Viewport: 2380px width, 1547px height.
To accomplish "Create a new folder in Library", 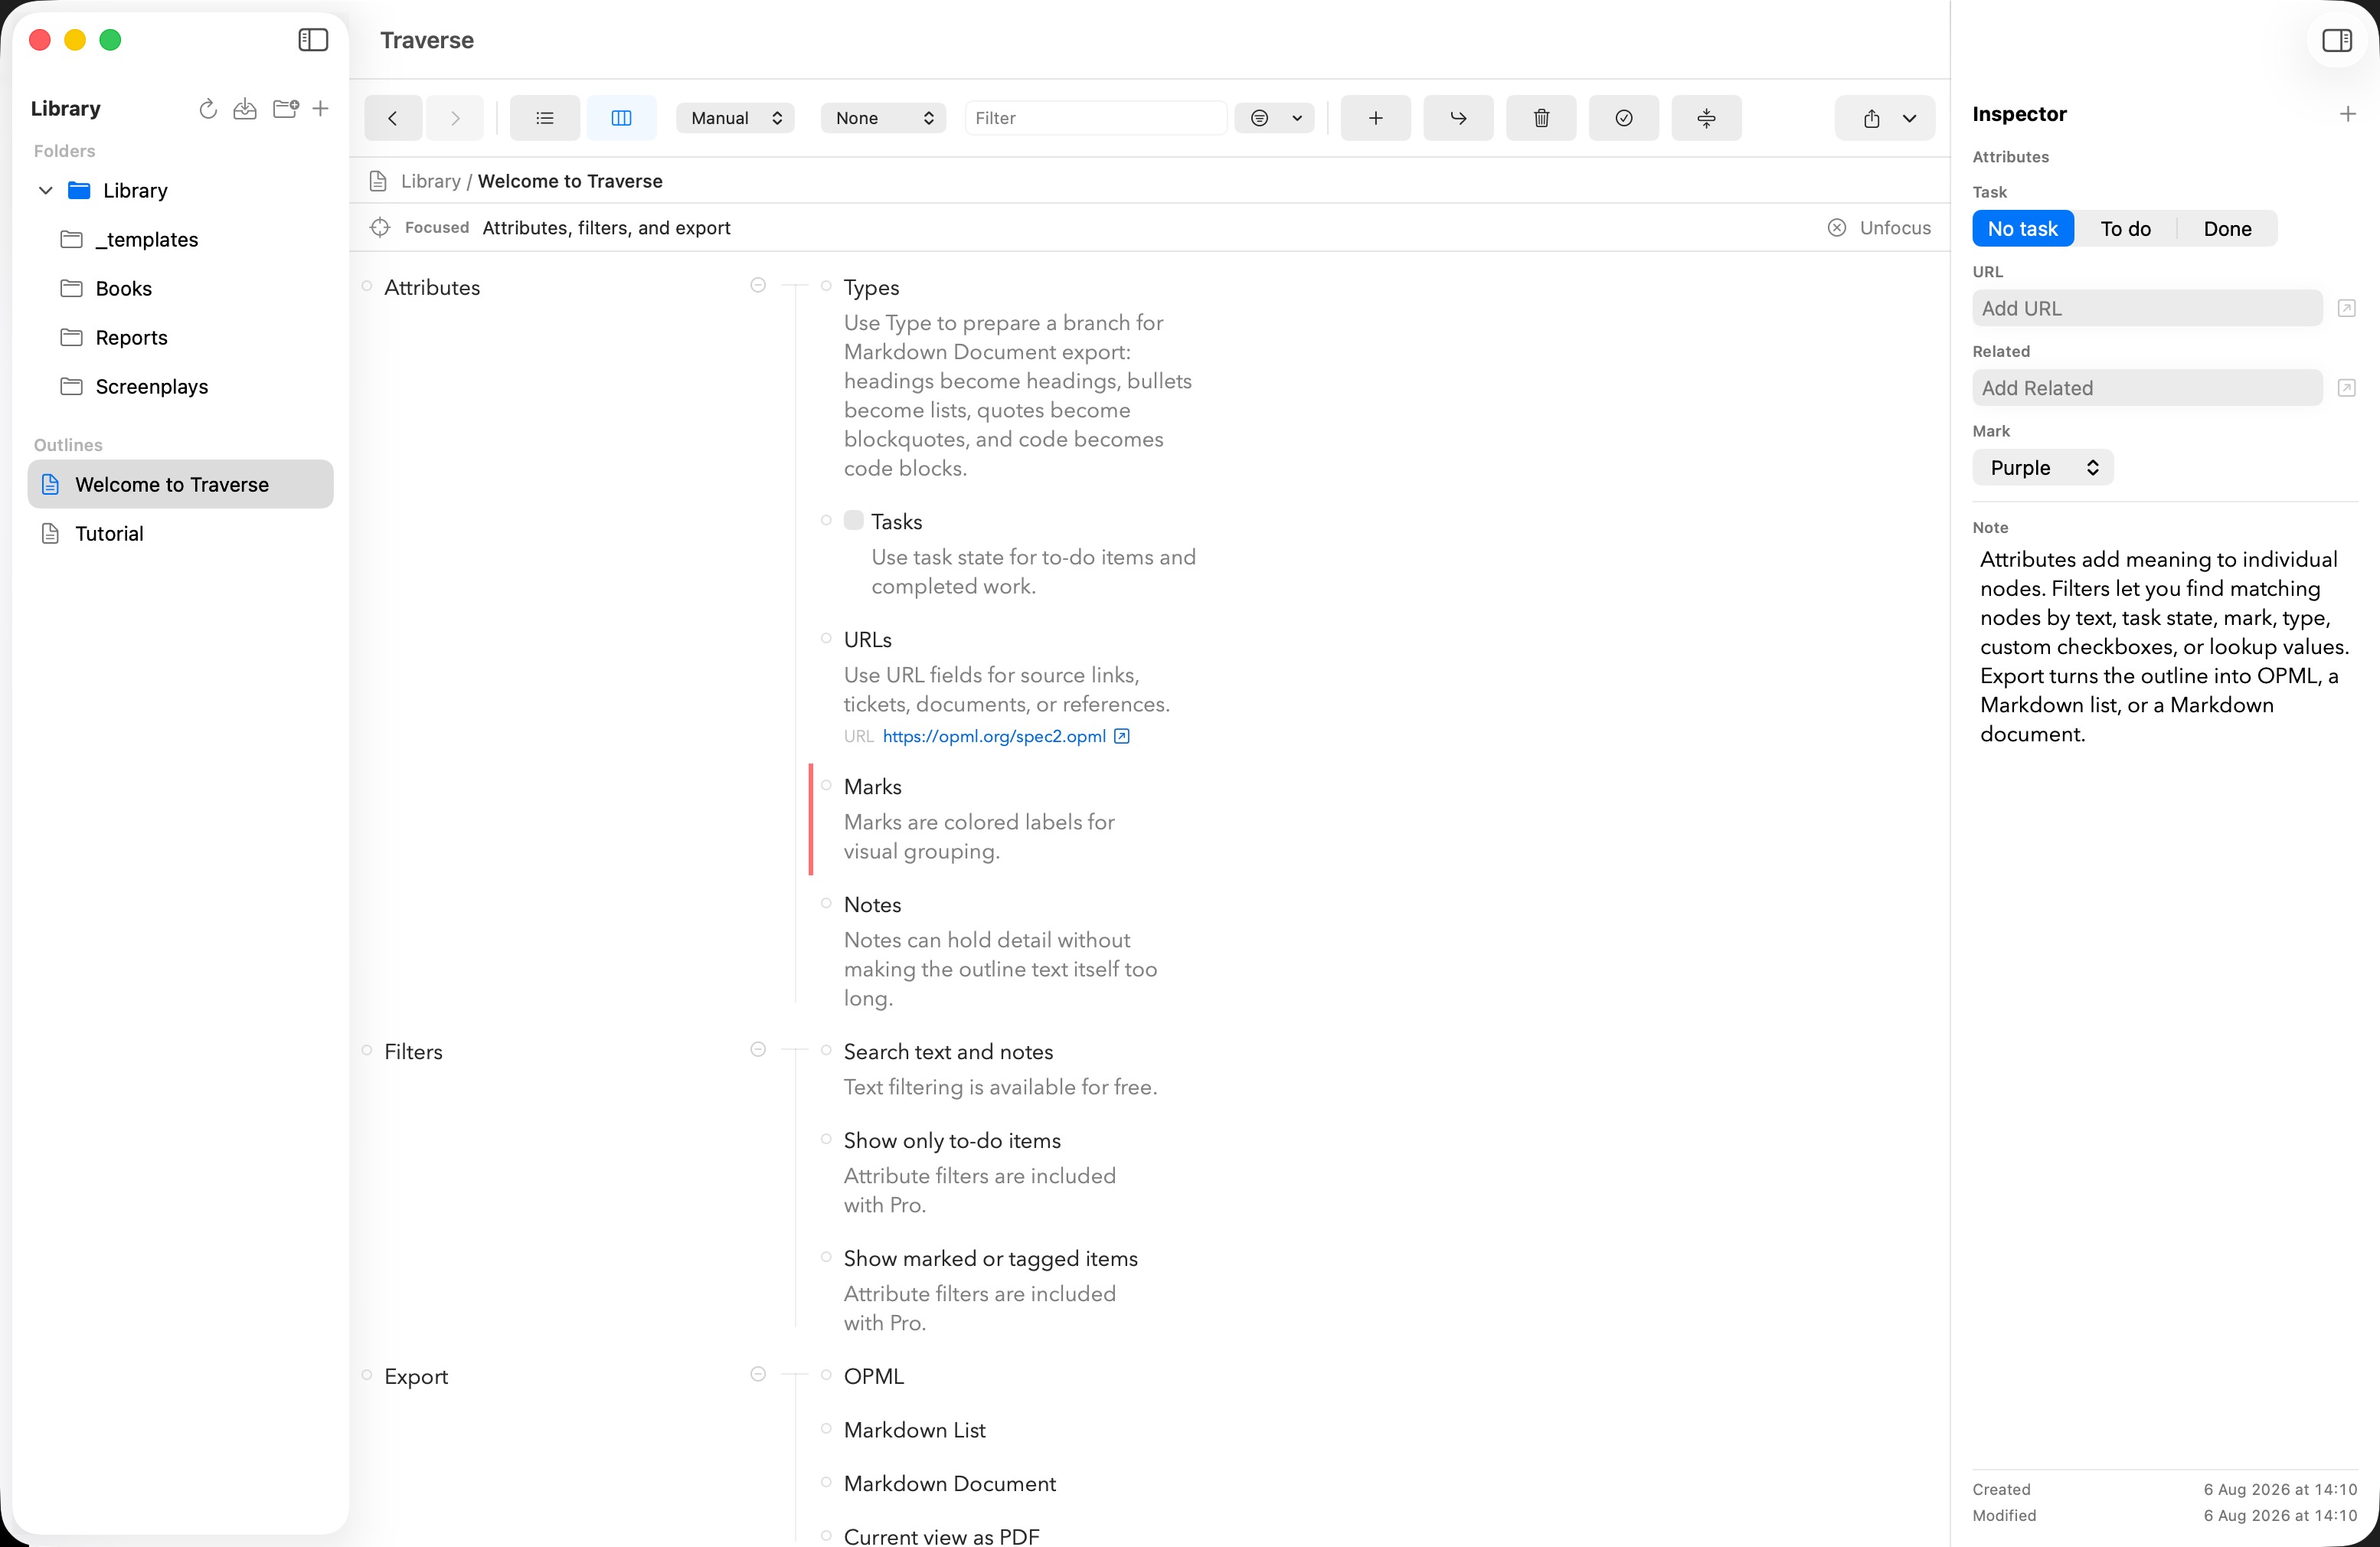I will click(286, 109).
